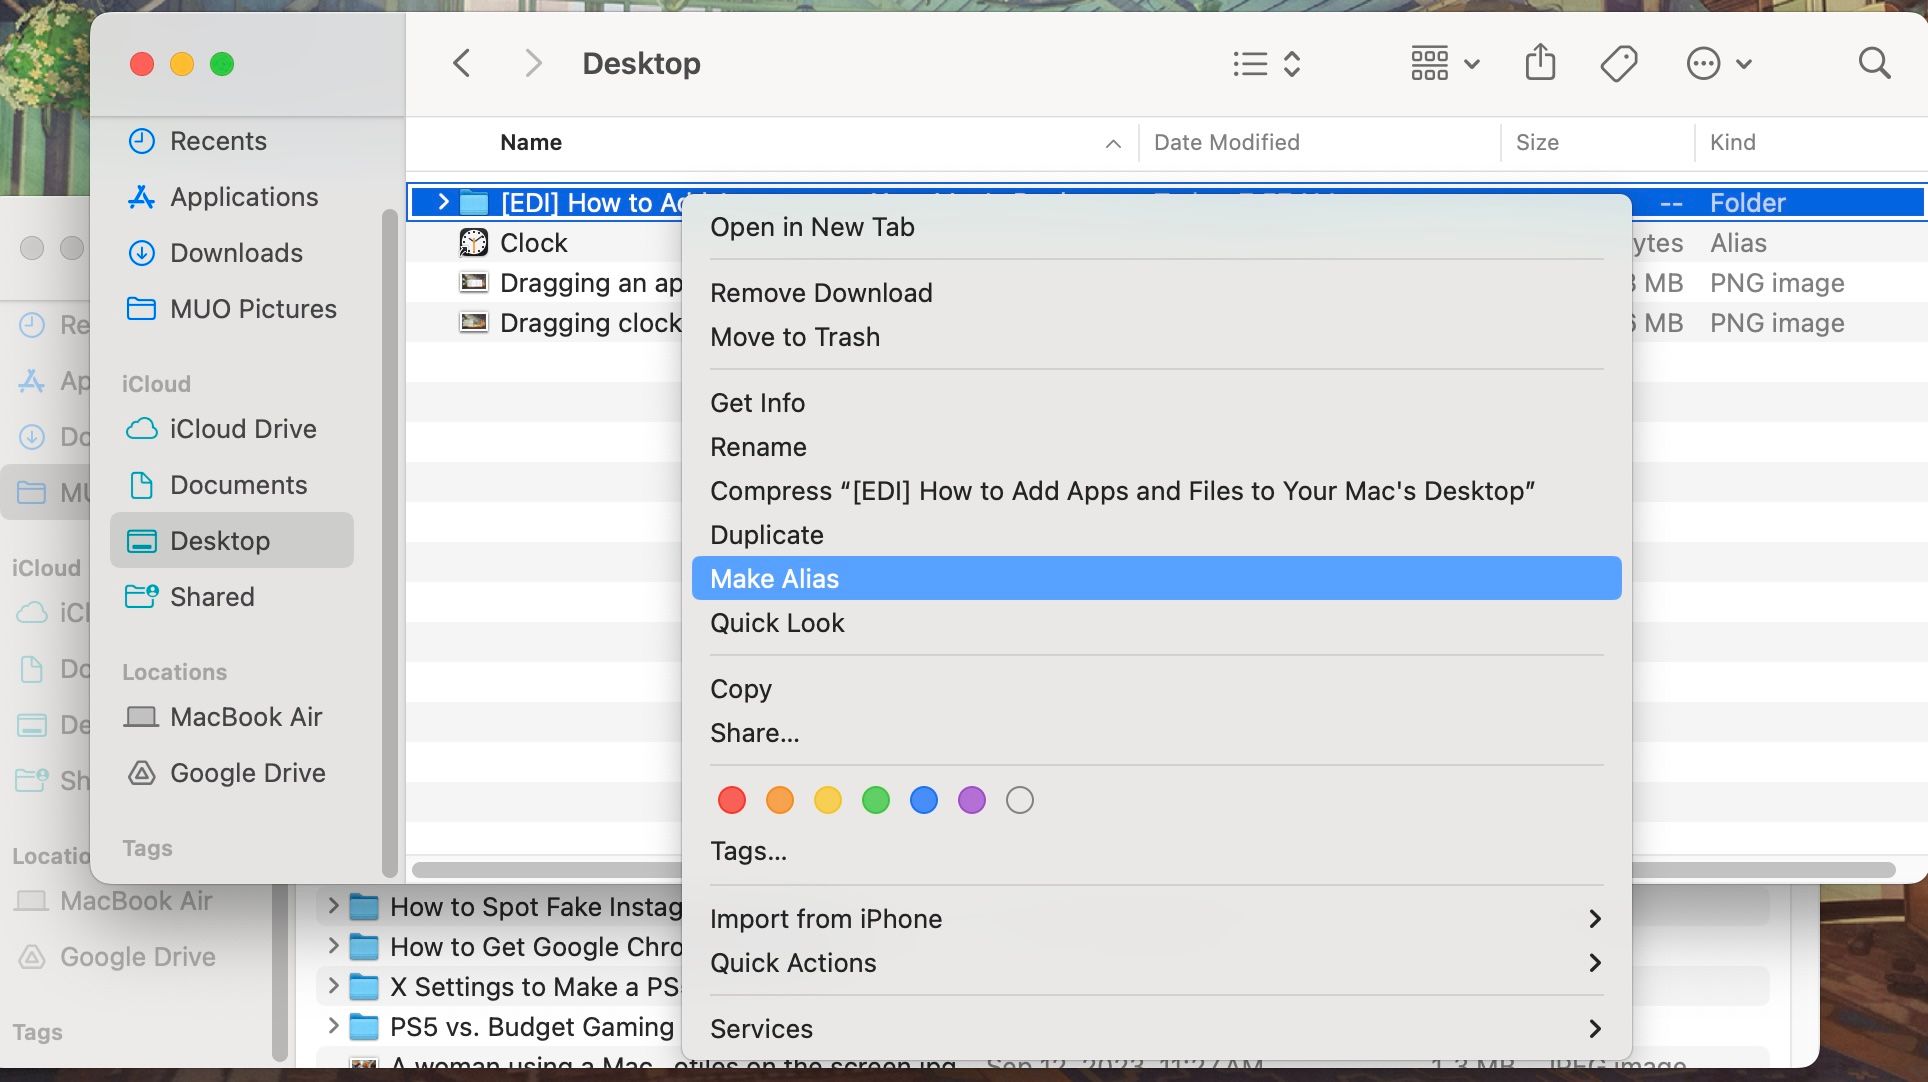
Task: Select Quick Look in the context menu
Action: tap(777, 623)
